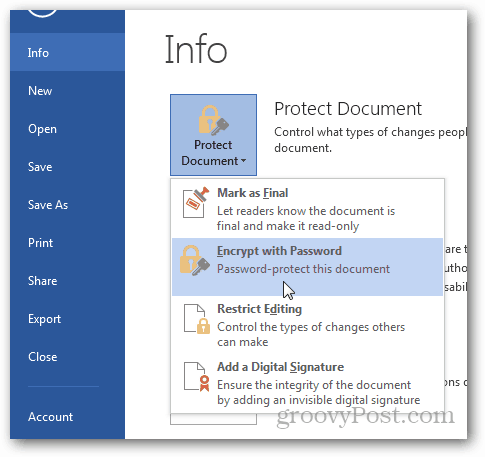
Task: Click the Restrict Editing page-lock icon
Action: 197,319
